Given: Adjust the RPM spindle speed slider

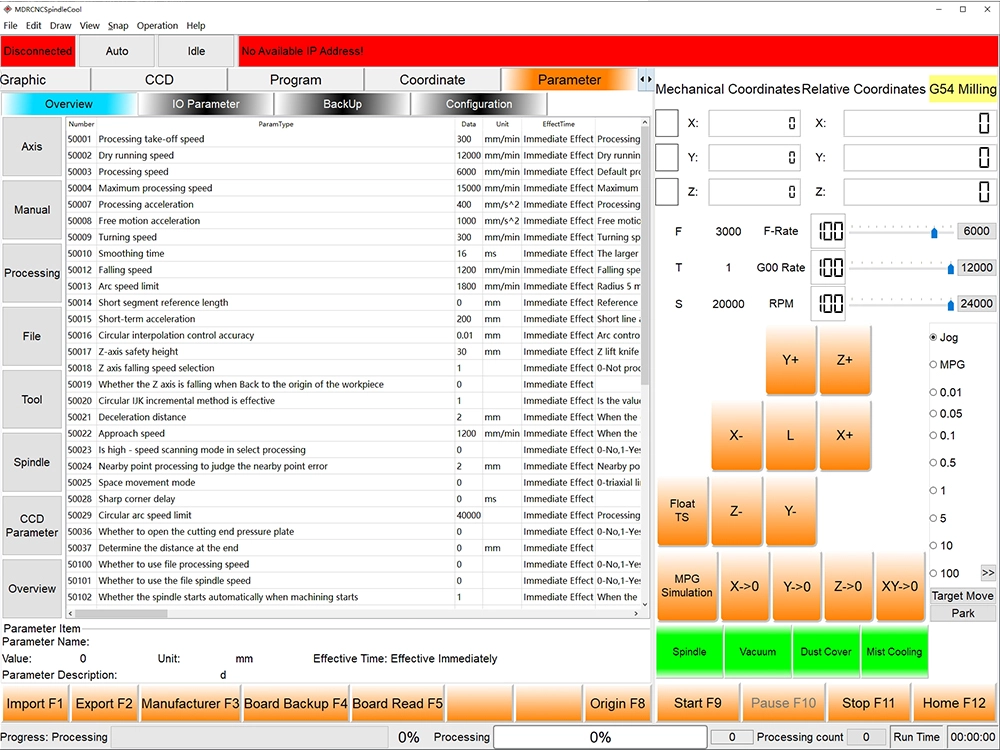Looking at the screenshot, I should point(951,303).
